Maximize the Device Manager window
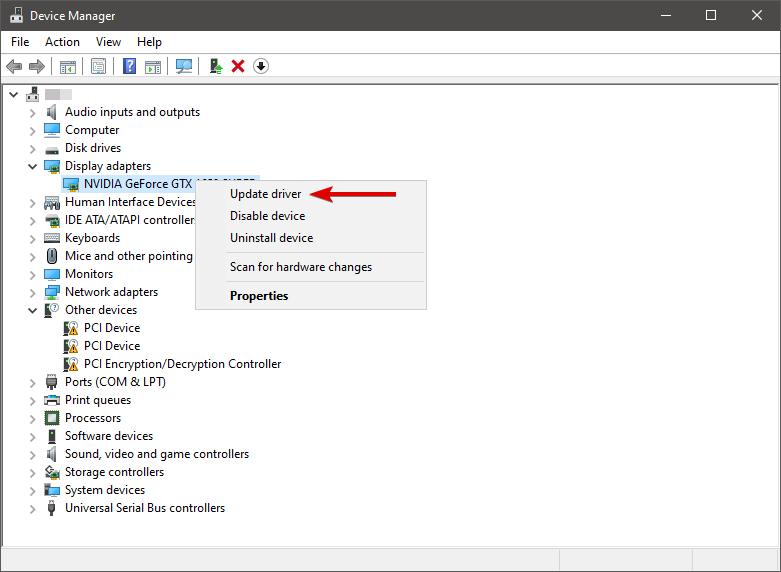Image resolution: width=781 pixels, height=572 pixels. [711, 15]
